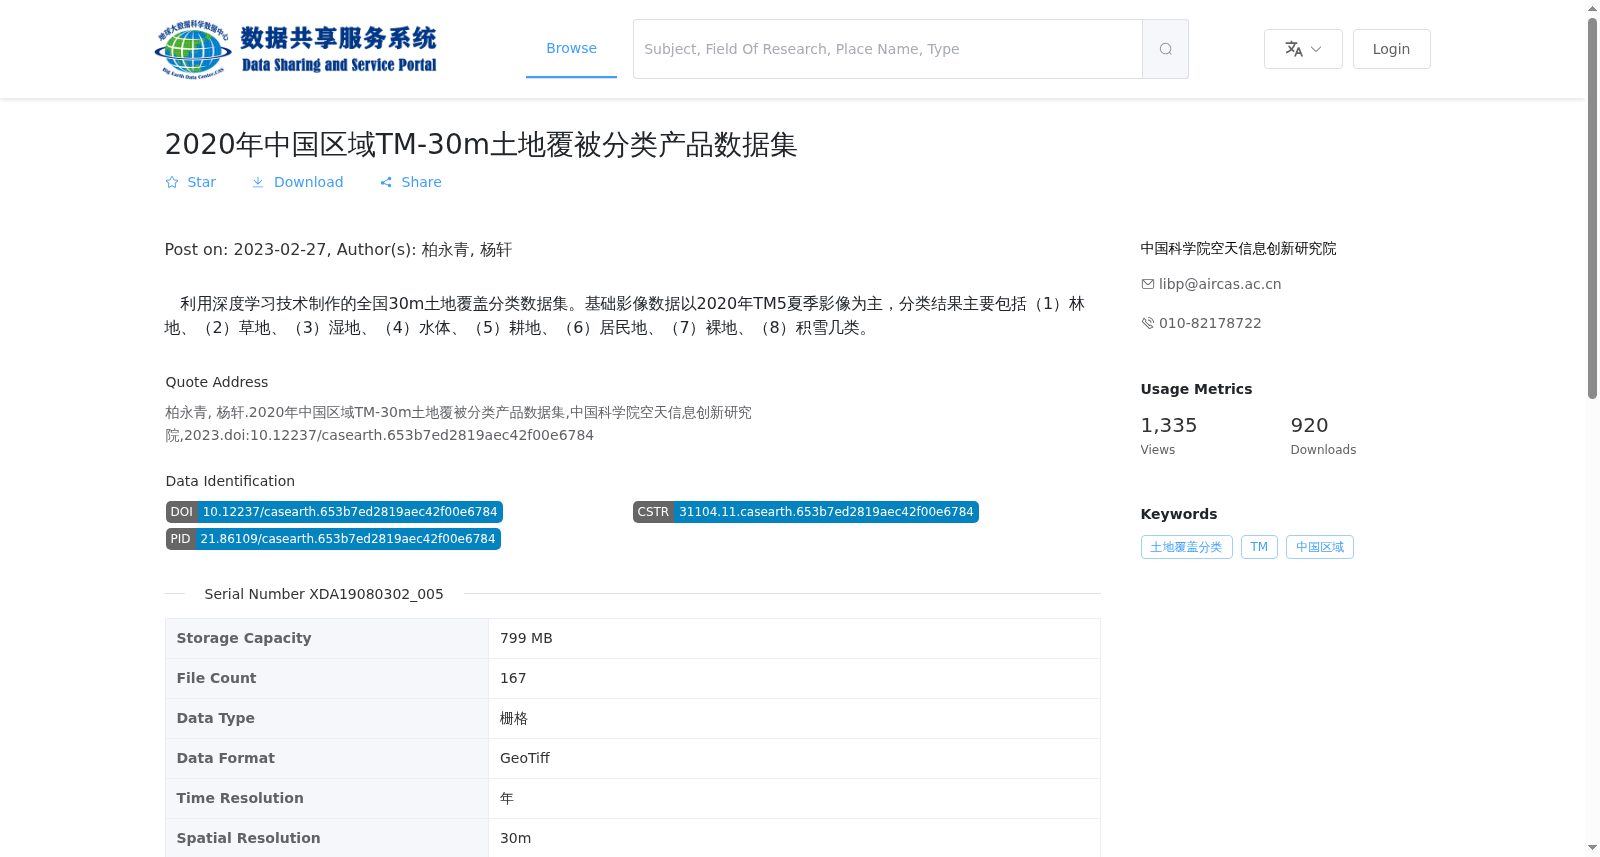Click the dataset title heading
This screenshot has height=857, width=1600.
tap(481, 145)
